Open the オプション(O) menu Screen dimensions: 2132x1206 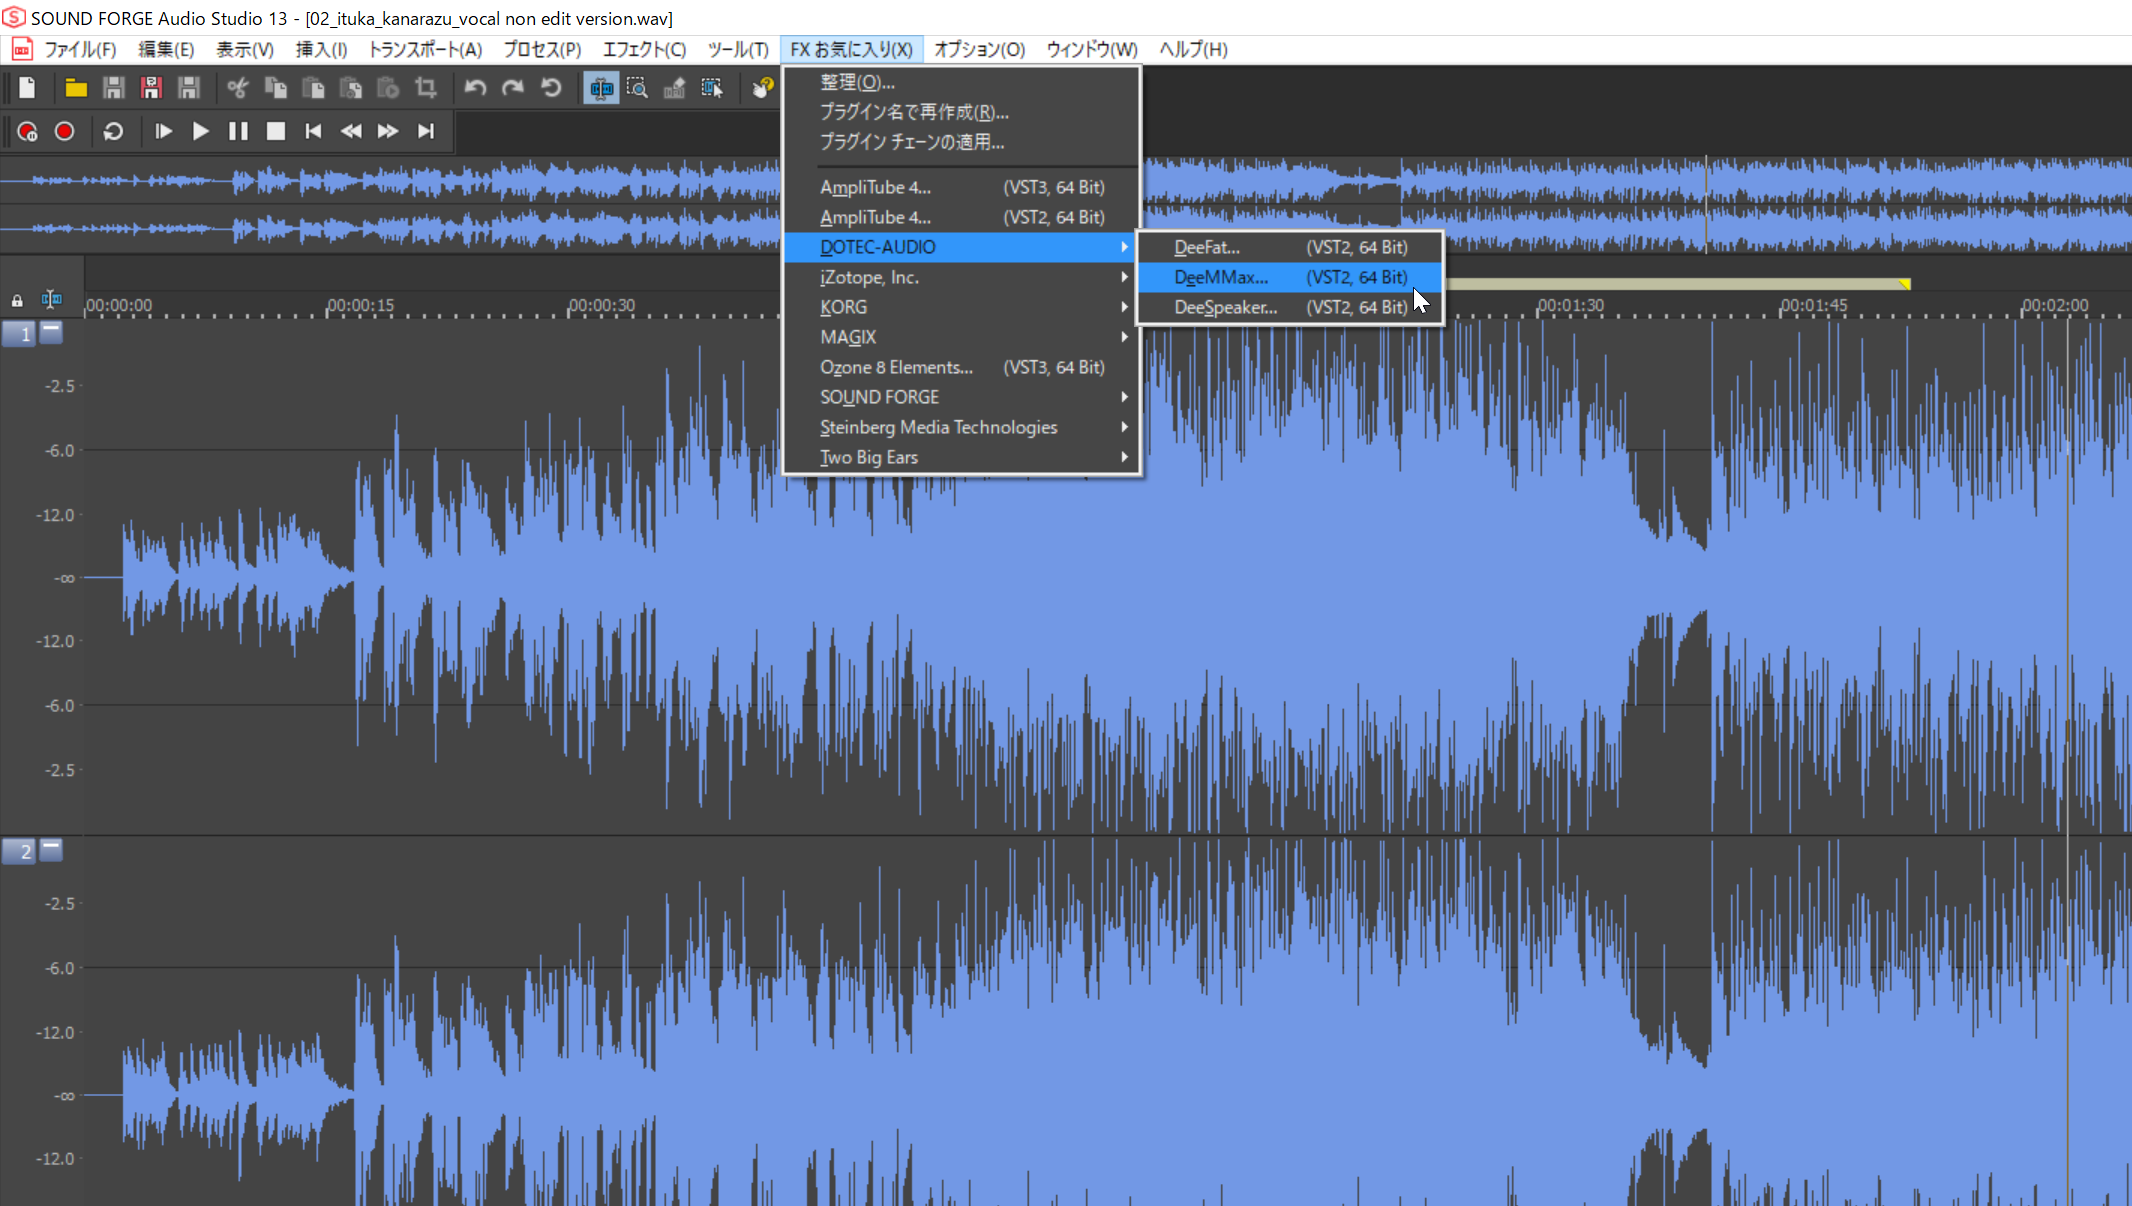tap(979, 49)
